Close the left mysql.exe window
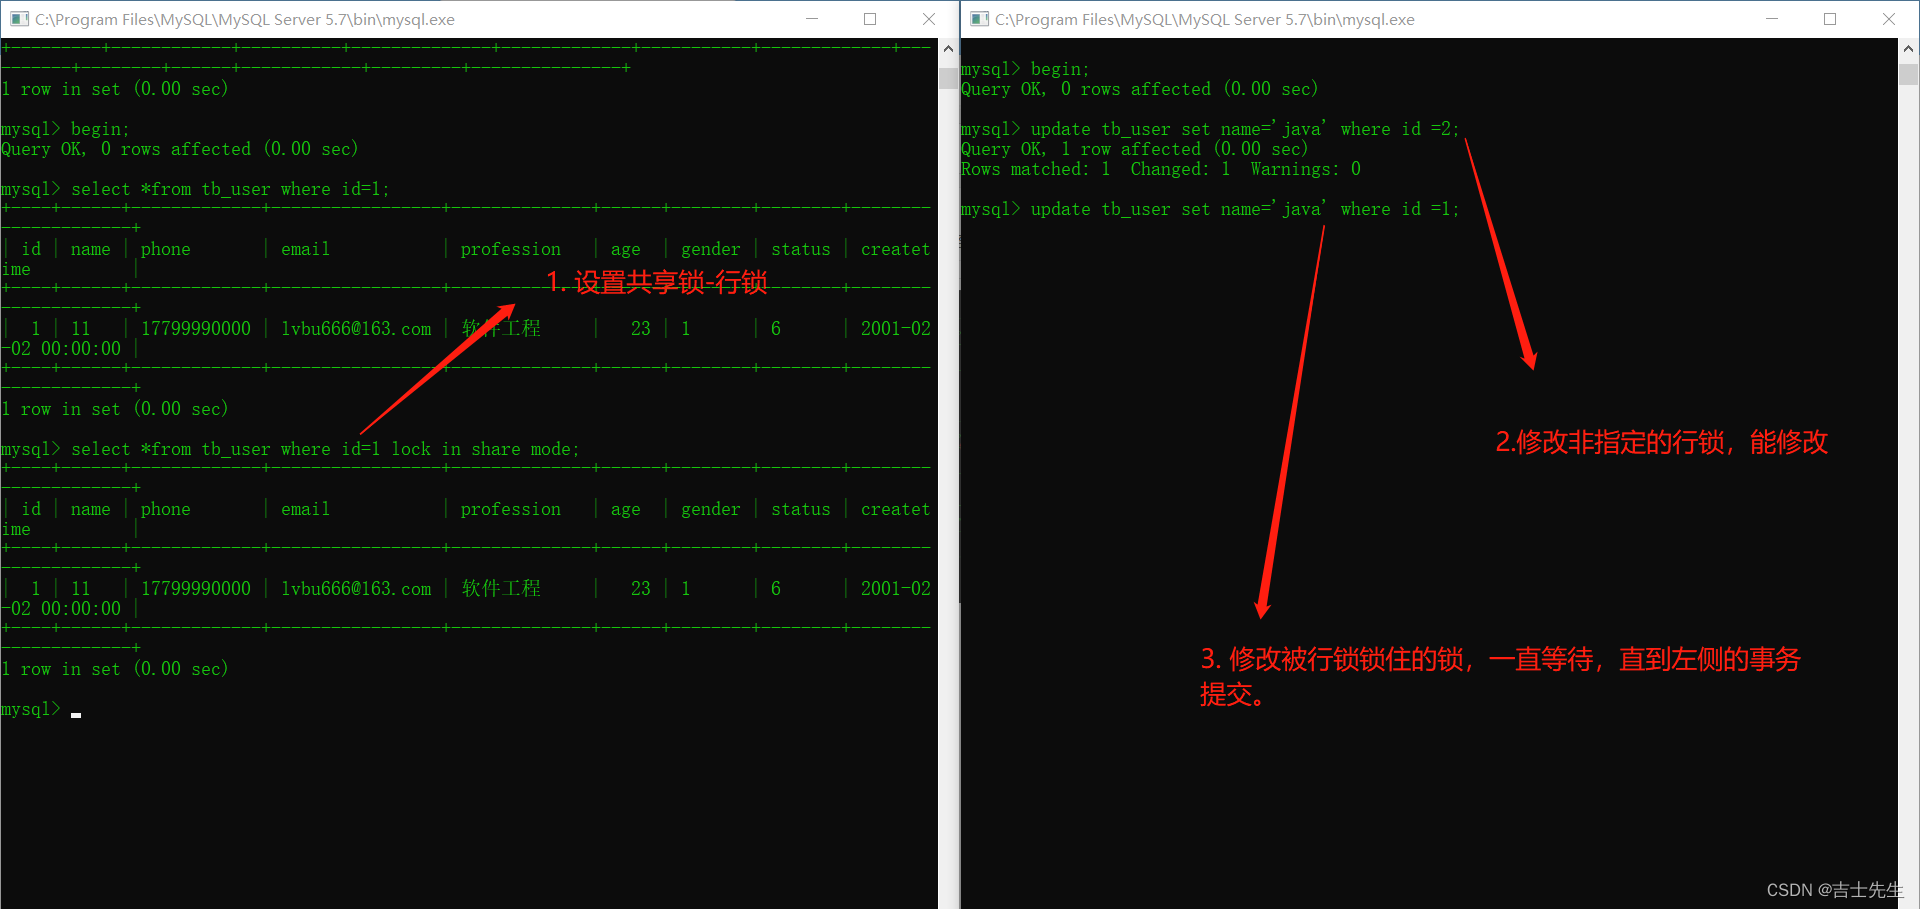The width and height of the screenshot is (1920, 909). pyautogui.click(x=928, y=19)
